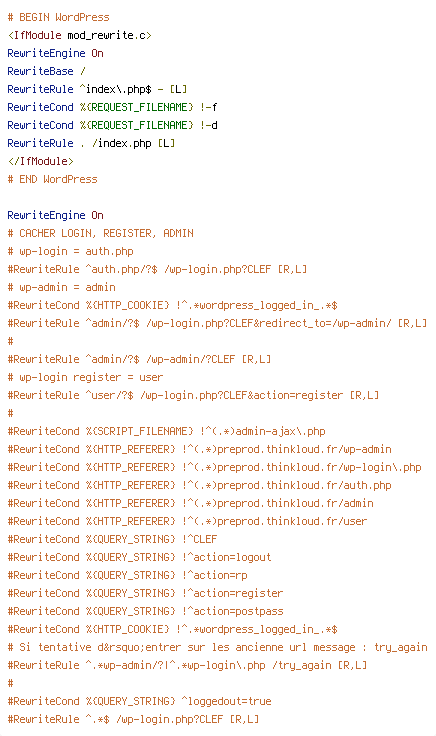Click the '# wp-login register = user' comment
This screenshot has width=436, height=736.
85,377
